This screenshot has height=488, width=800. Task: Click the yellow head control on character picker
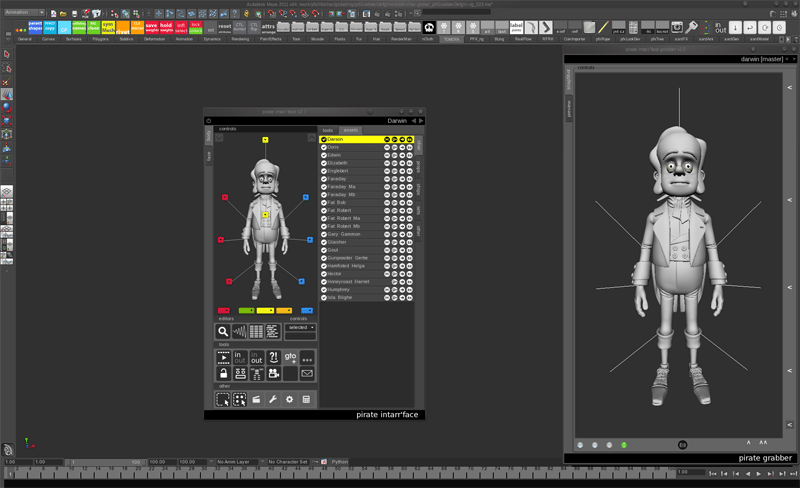click(x=265, y=140)
